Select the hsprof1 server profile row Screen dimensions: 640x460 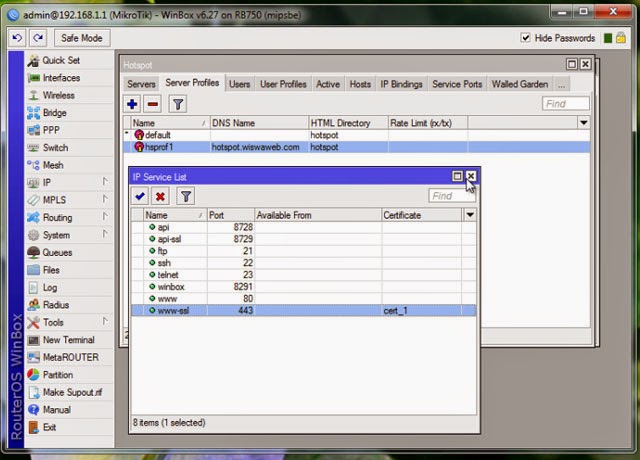(x=357, y=147)
